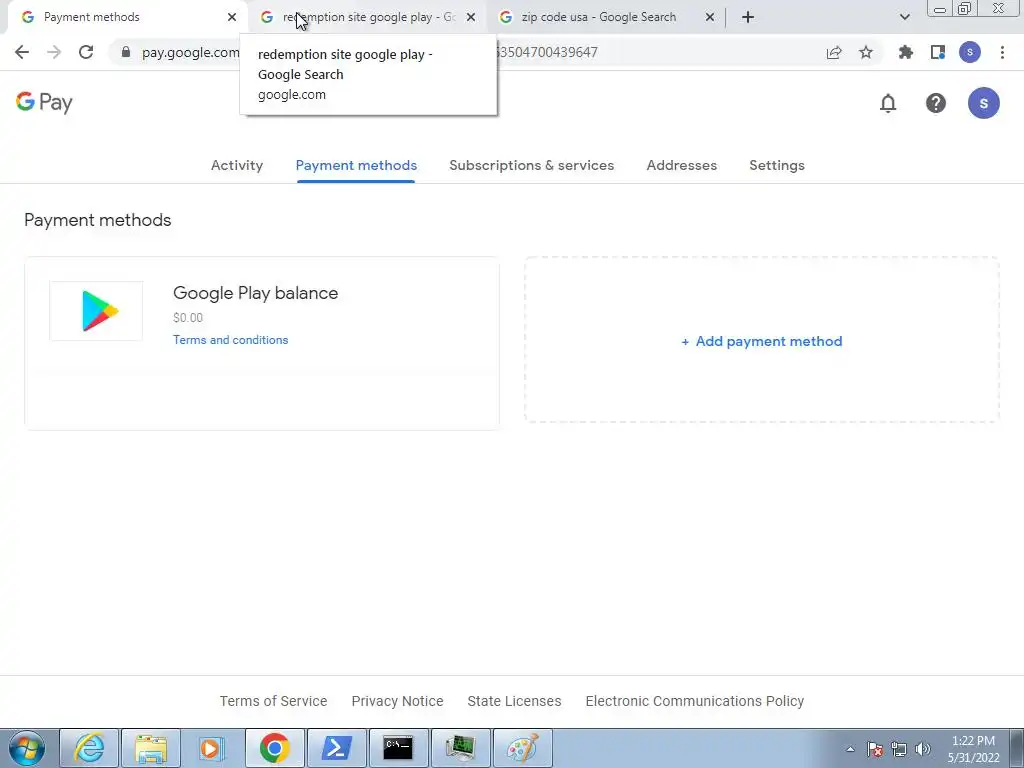Open the Addresses section
The height and width of the screenshot is (768, 1024).
pos(682,165)
